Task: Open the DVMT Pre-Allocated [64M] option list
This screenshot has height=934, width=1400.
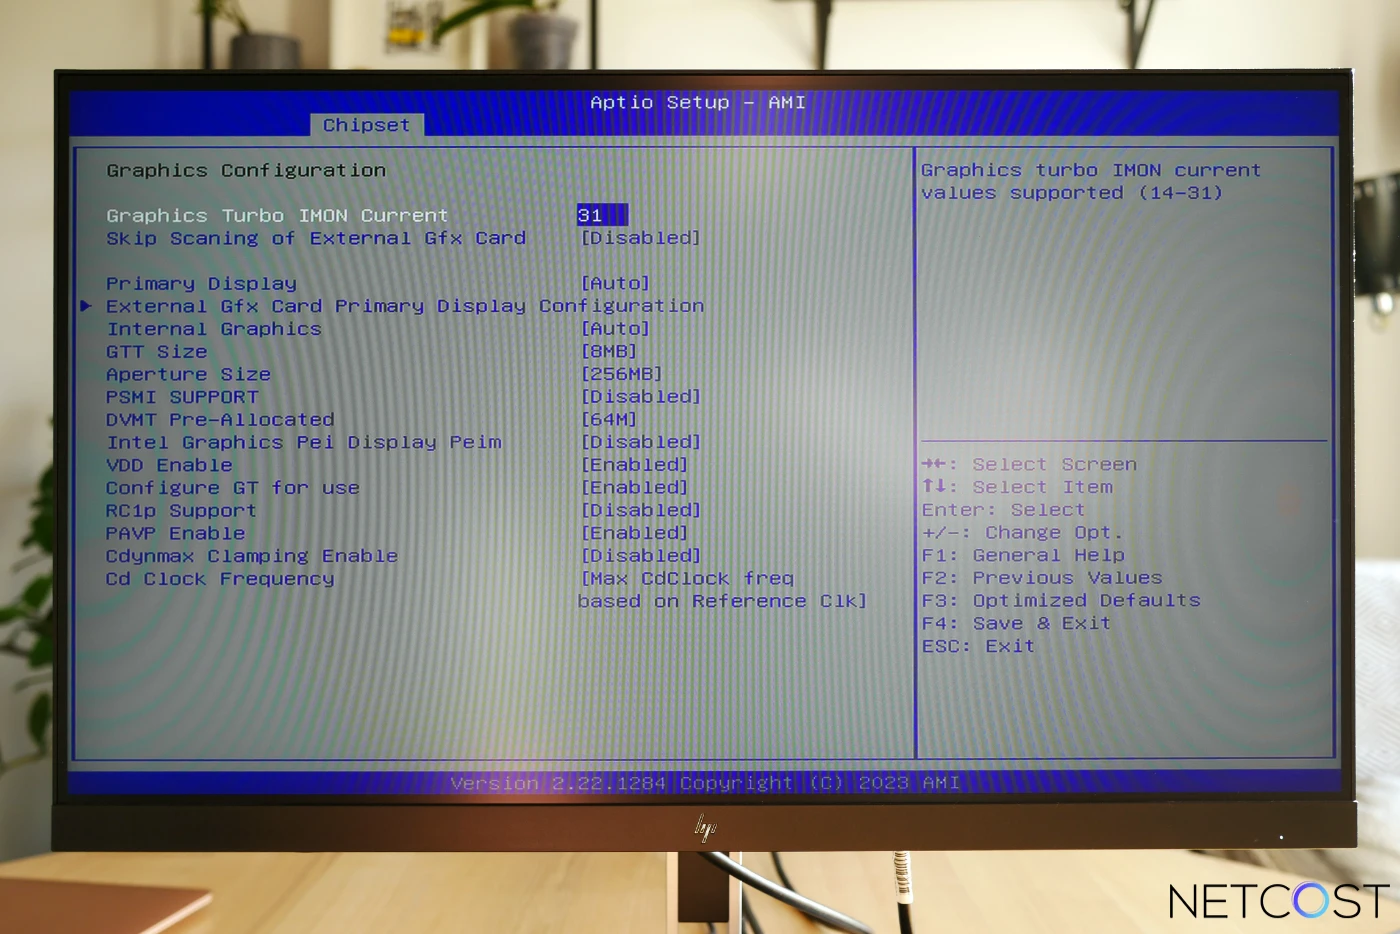Action: 608,420
